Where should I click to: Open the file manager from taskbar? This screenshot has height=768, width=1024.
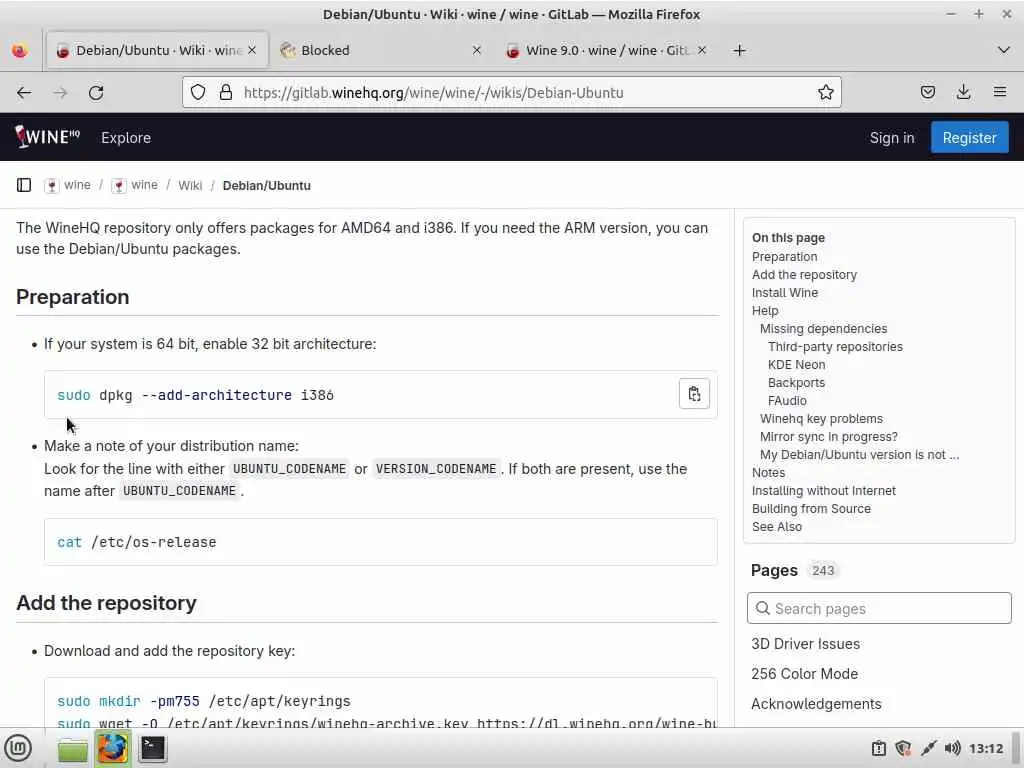coord(72,748)
